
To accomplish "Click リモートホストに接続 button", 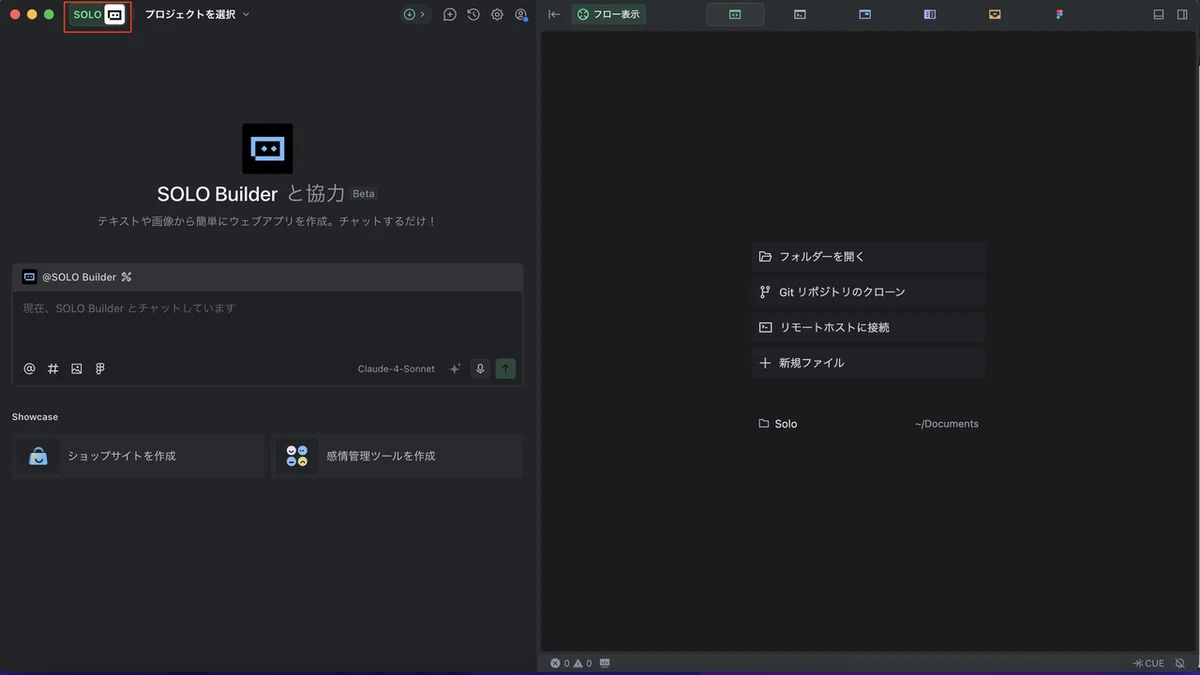I will [868, 327].
